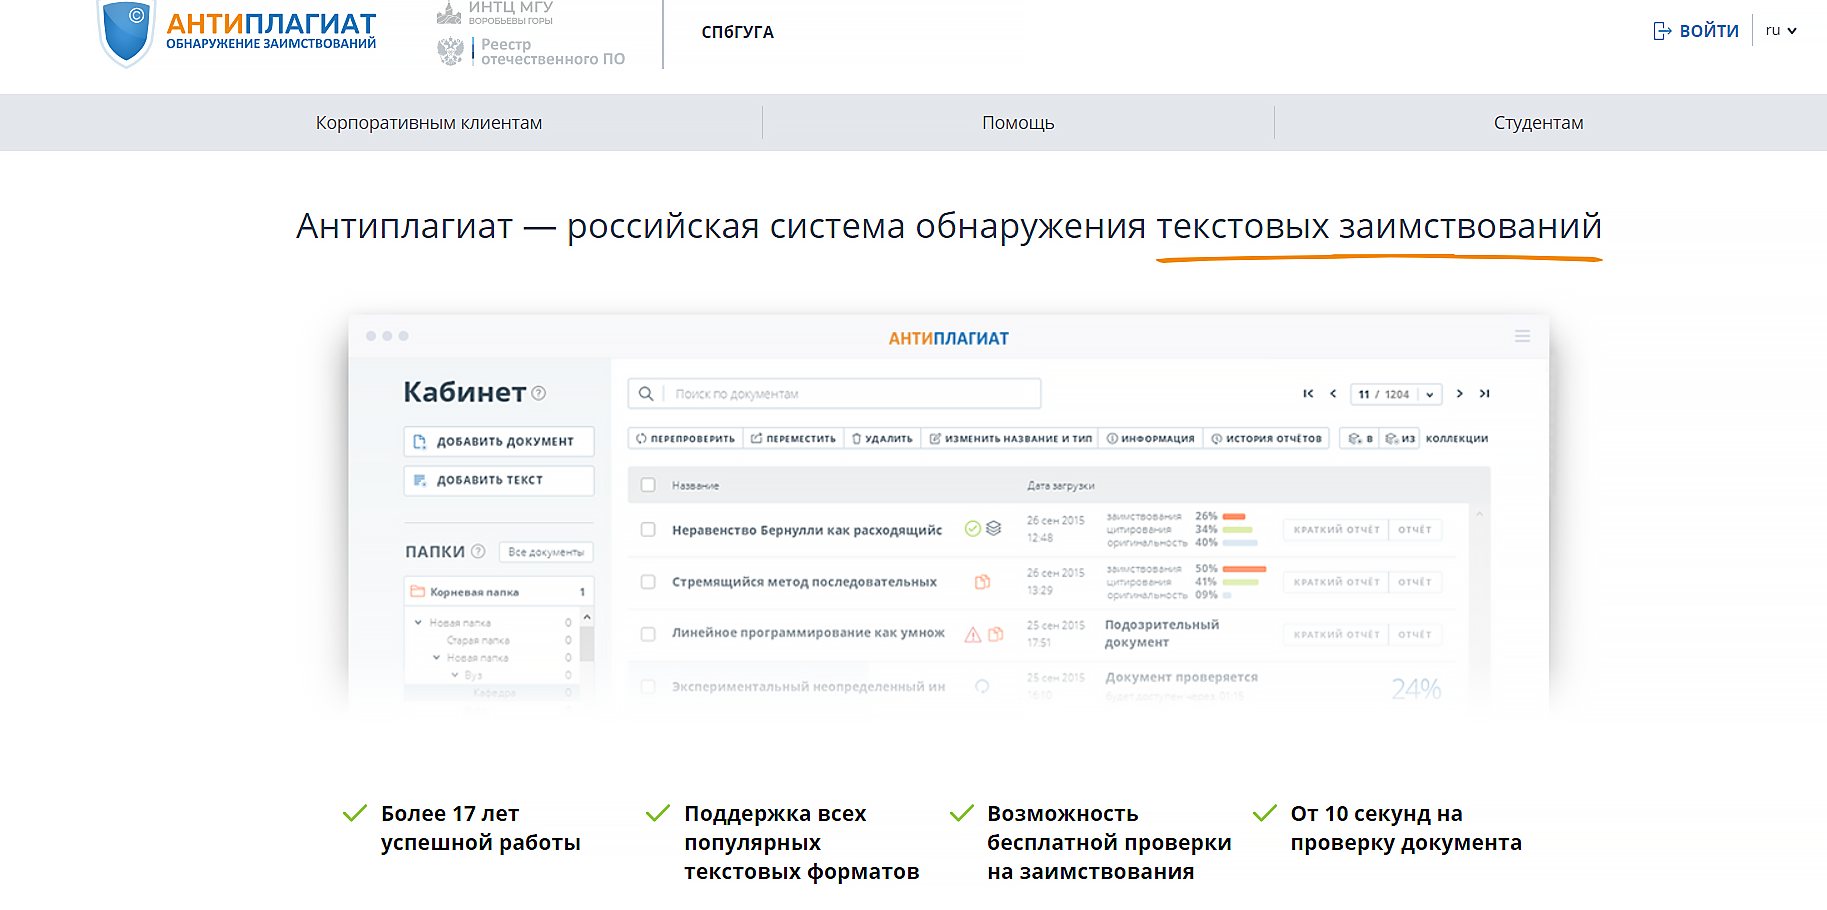Click the add to collection В button
This screenshot has height=910, width=1827.
point(1360,439)
